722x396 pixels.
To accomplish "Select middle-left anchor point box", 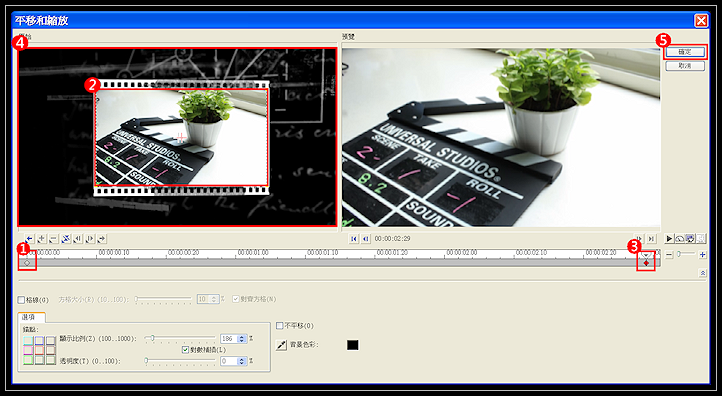I will coord(29,350).
